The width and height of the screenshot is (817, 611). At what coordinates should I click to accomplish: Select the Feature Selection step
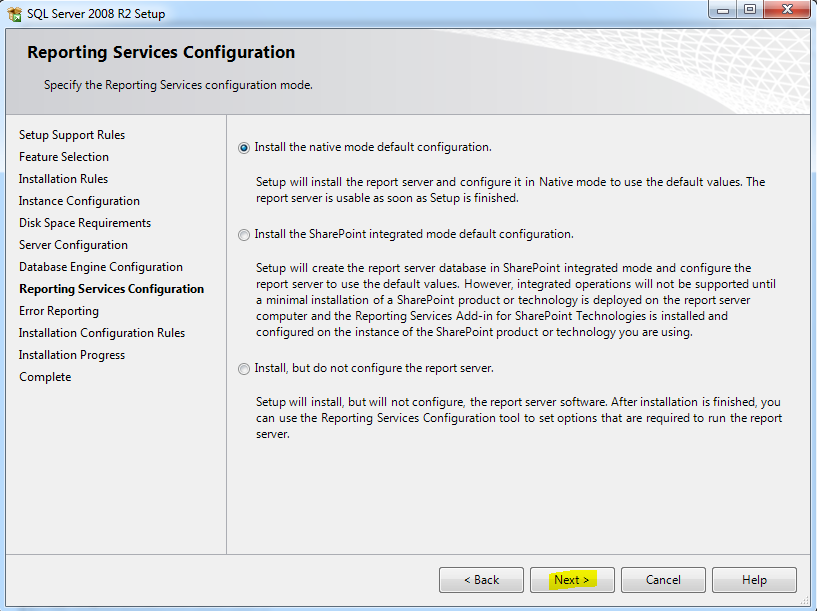pyautogui.click(x=64, y=157)
